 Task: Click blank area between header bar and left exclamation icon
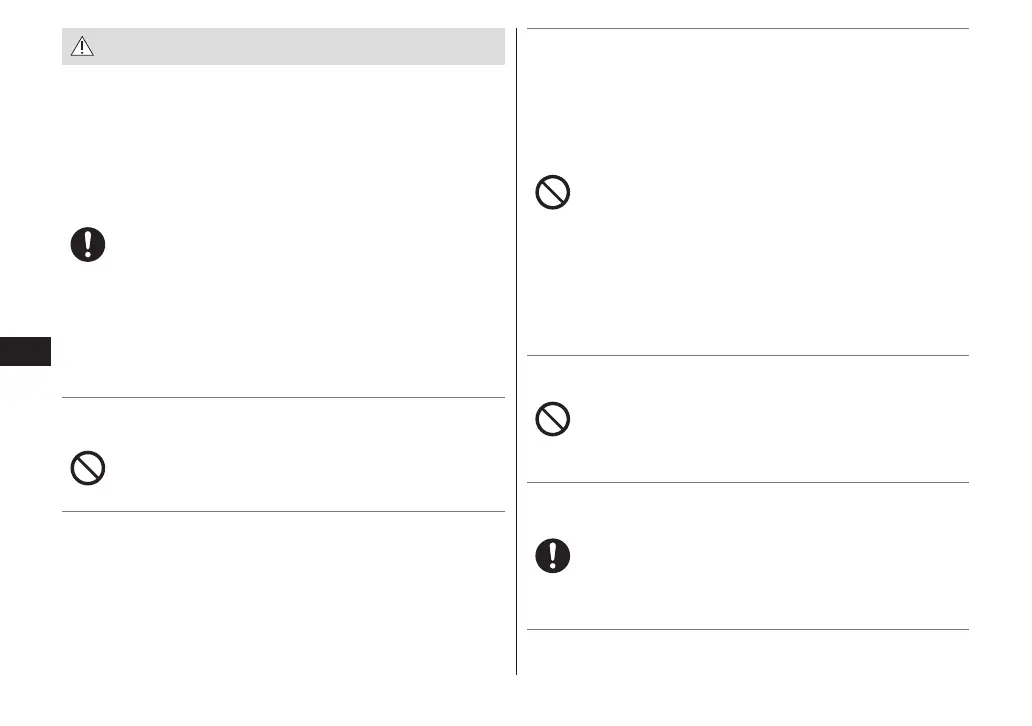pos(283,140)
